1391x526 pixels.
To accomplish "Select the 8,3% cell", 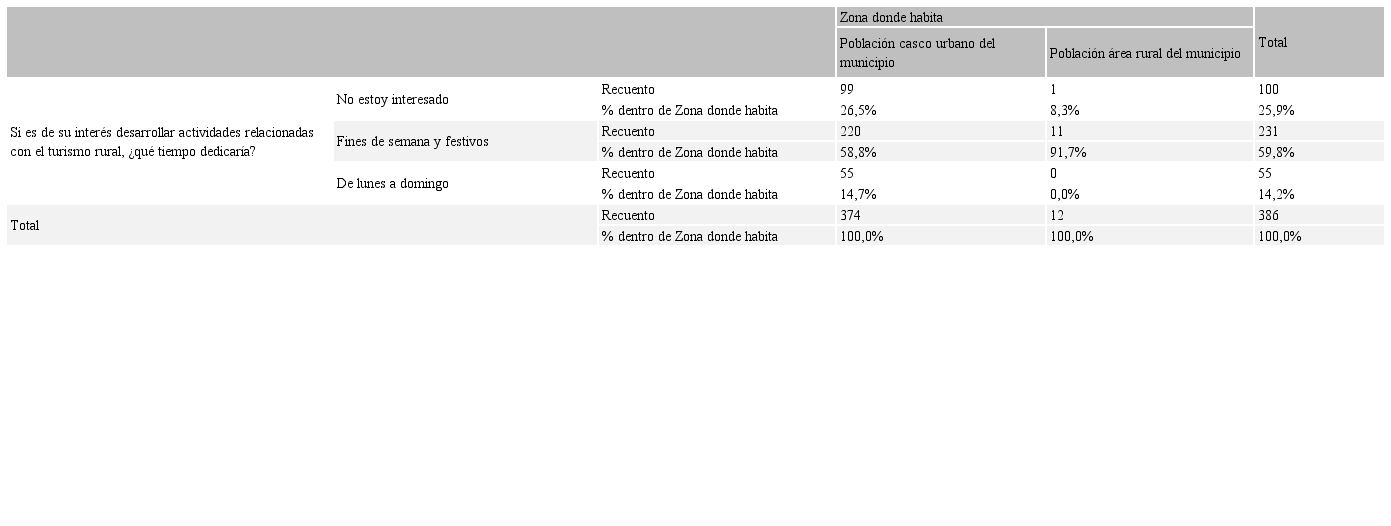I will (x=1065, y=110).
